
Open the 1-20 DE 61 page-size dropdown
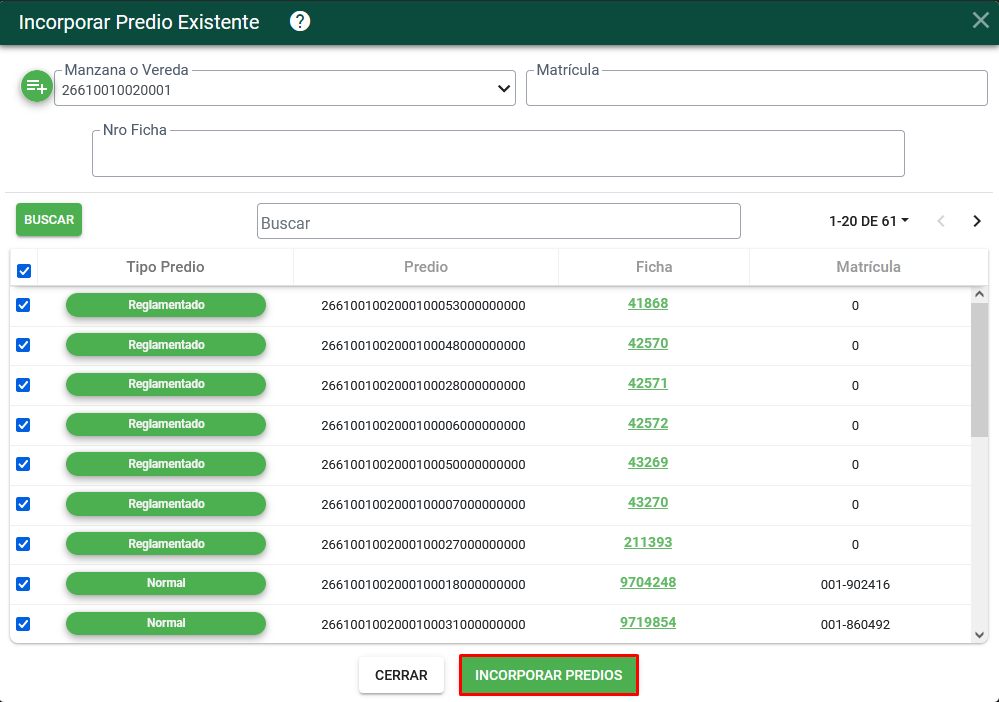(868, 221)
